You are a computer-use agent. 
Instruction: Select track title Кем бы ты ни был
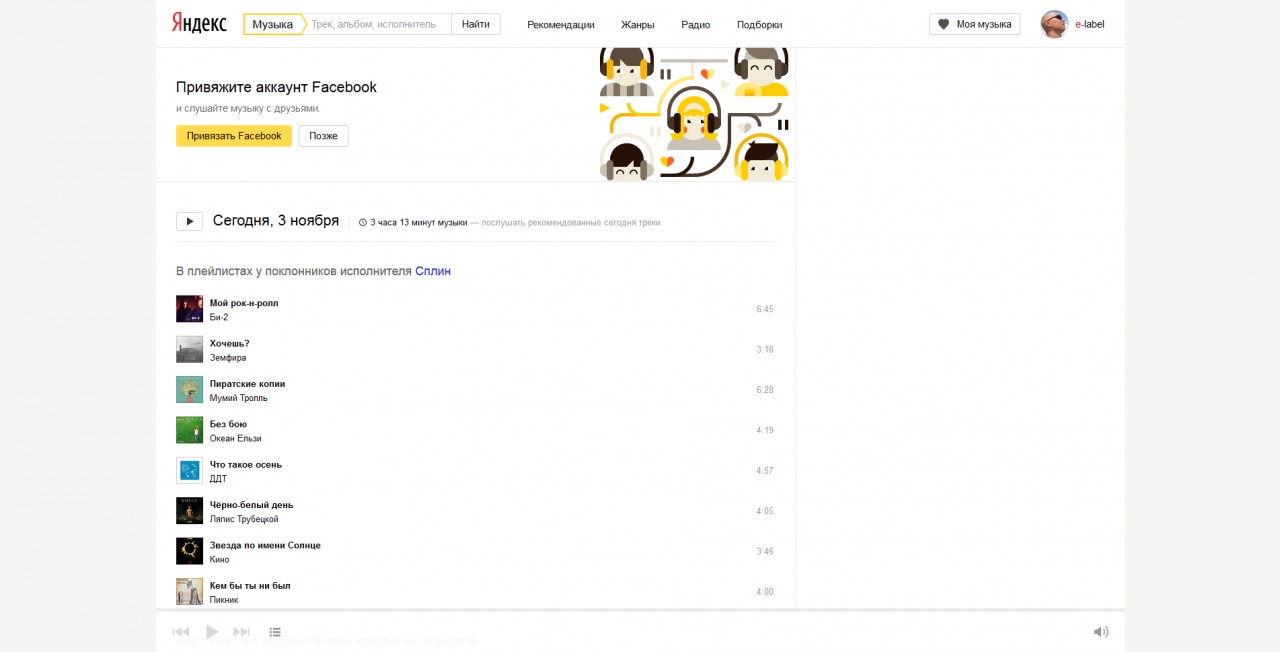pyautogui.click(x=250, y=585)
